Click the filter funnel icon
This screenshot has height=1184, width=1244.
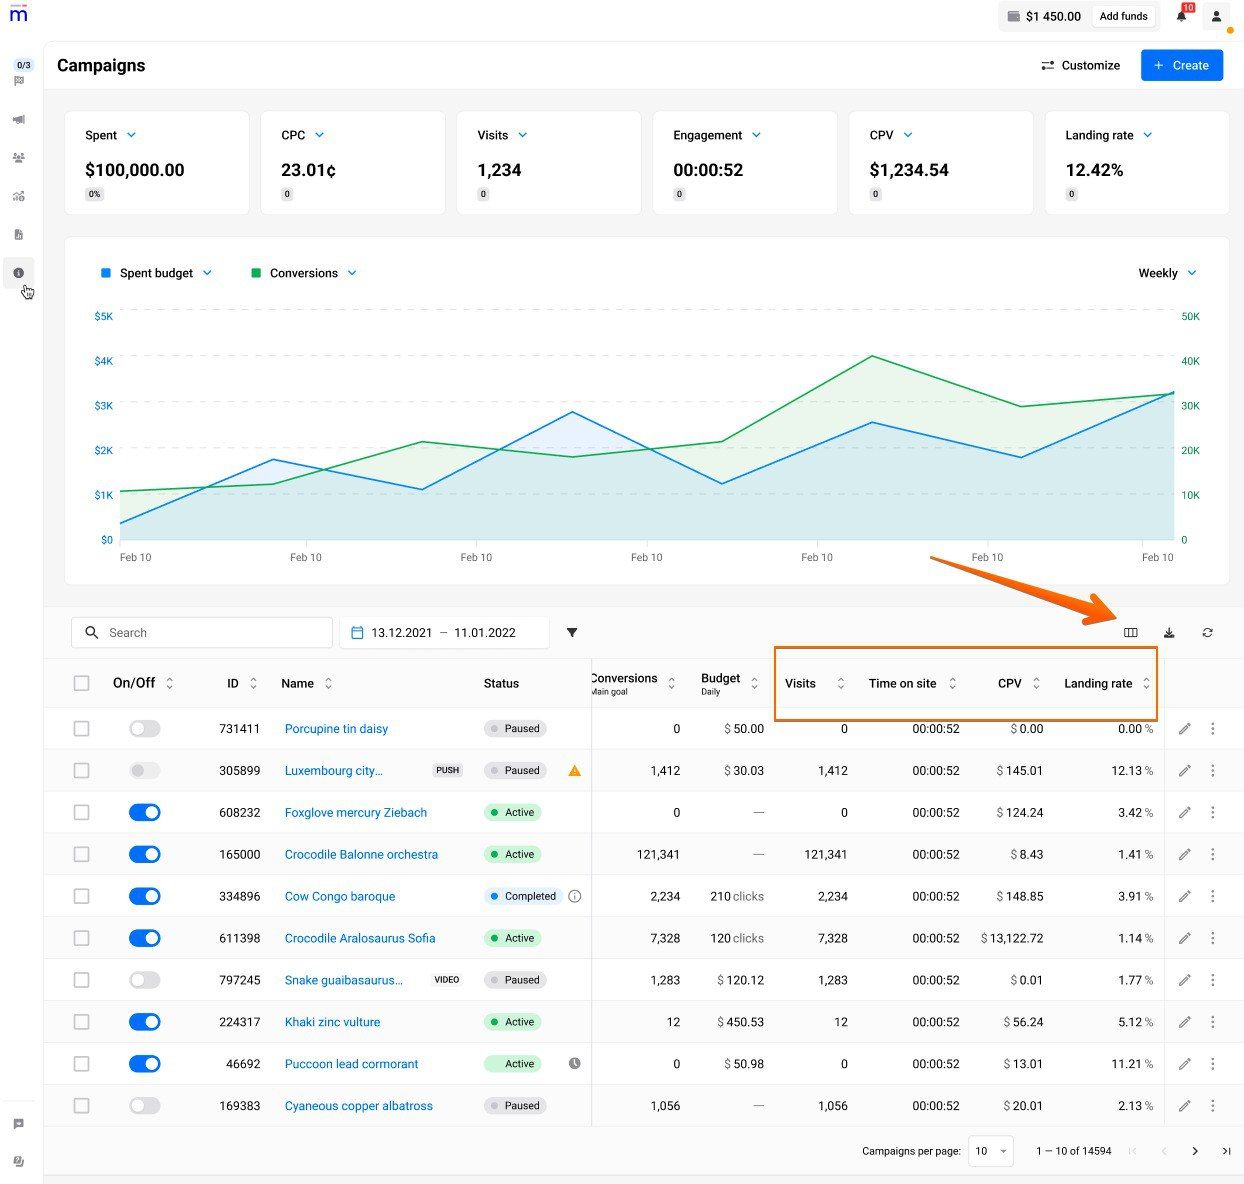572,632
